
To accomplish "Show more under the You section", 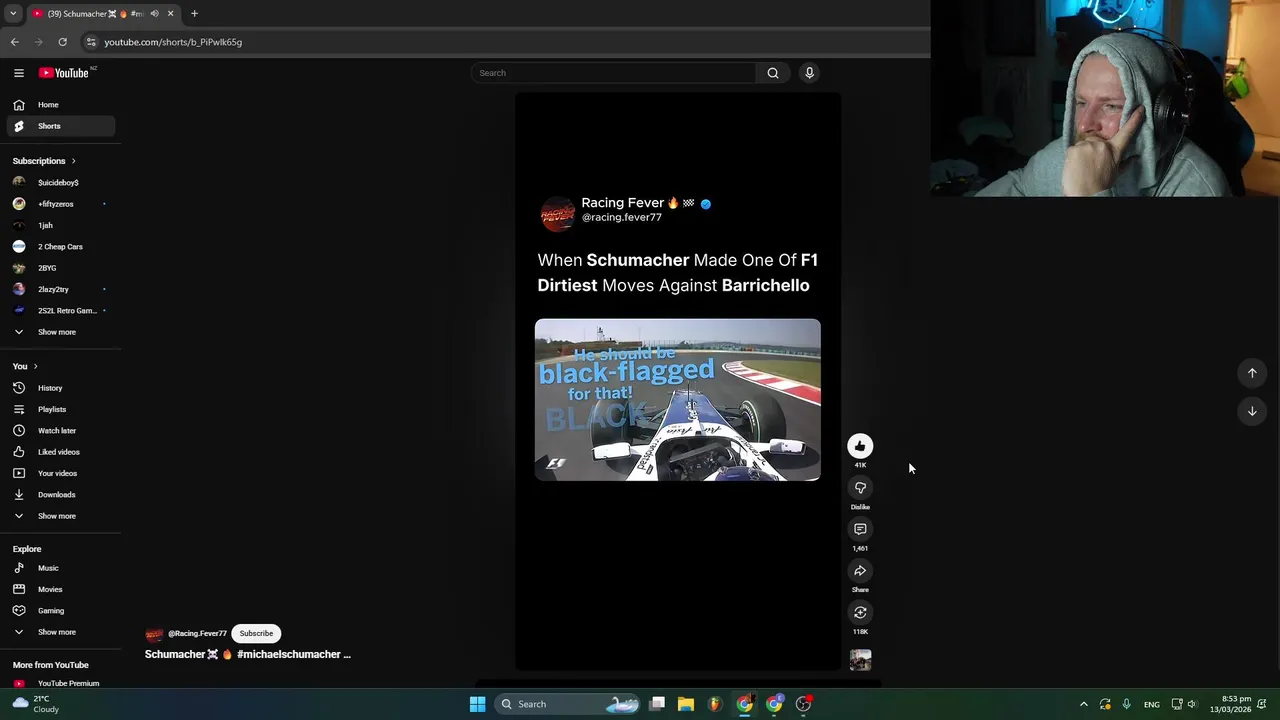I will 60,516.
